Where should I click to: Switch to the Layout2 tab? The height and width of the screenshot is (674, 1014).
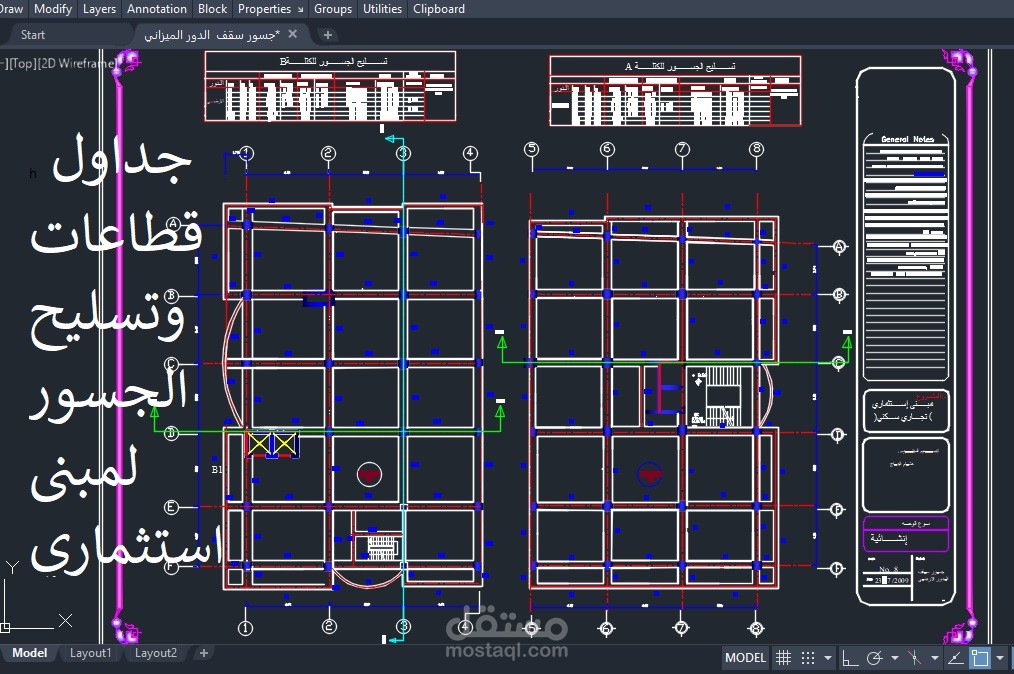[x=155, y=653]
